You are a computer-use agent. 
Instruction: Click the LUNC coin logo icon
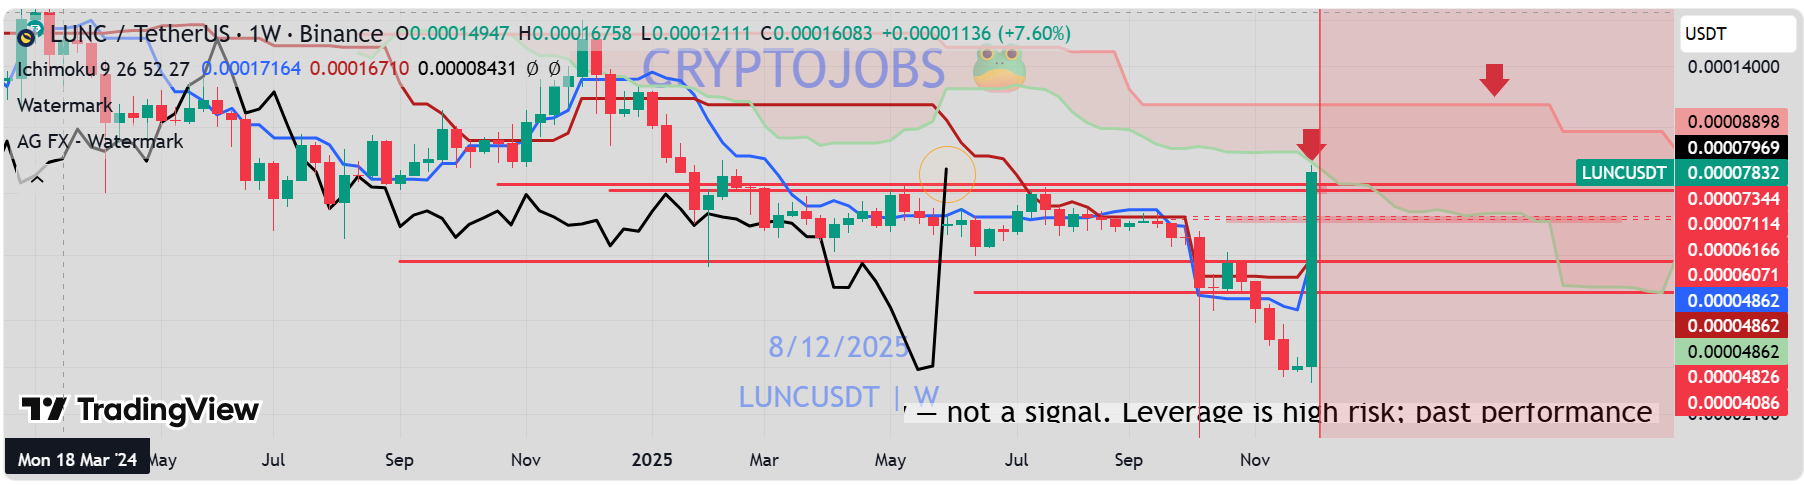pos(27,36)
